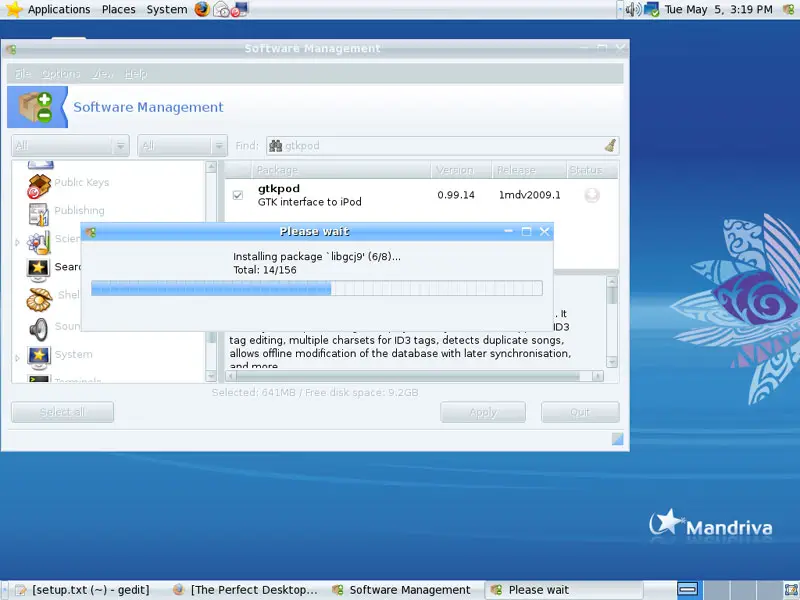800x600 pixels.
Task: Click the Software Management window title icon
Action: [11, 49]
